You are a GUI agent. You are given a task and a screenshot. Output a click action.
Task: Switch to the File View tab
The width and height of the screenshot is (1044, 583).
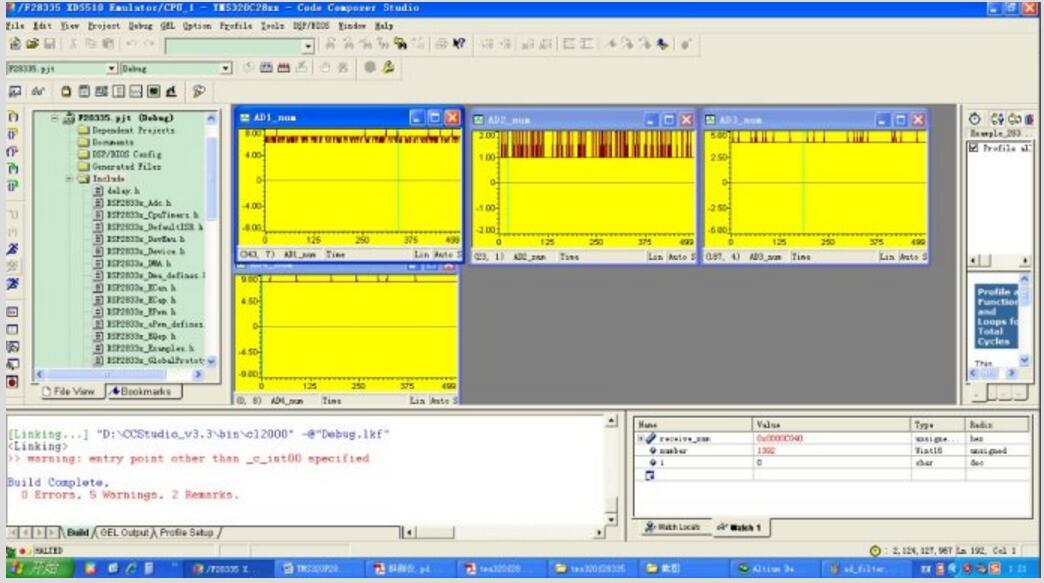coord(69,391)
